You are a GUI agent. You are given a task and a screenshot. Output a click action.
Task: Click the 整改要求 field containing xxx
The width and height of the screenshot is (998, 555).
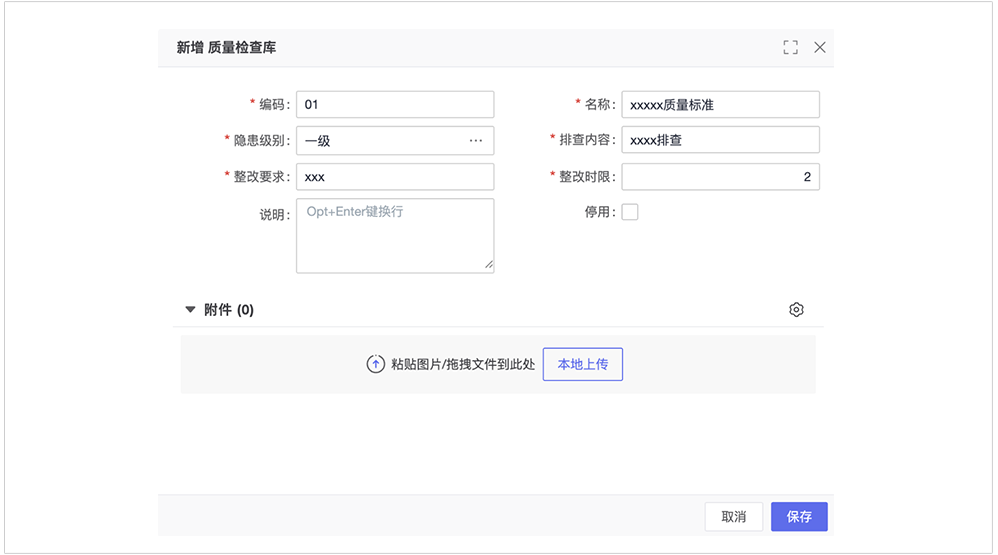(x=395, y=177)
